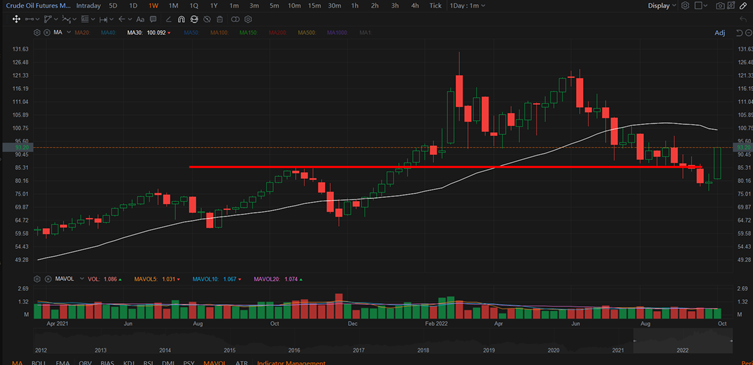Select the OBV indicator tab

click(85, 363)
